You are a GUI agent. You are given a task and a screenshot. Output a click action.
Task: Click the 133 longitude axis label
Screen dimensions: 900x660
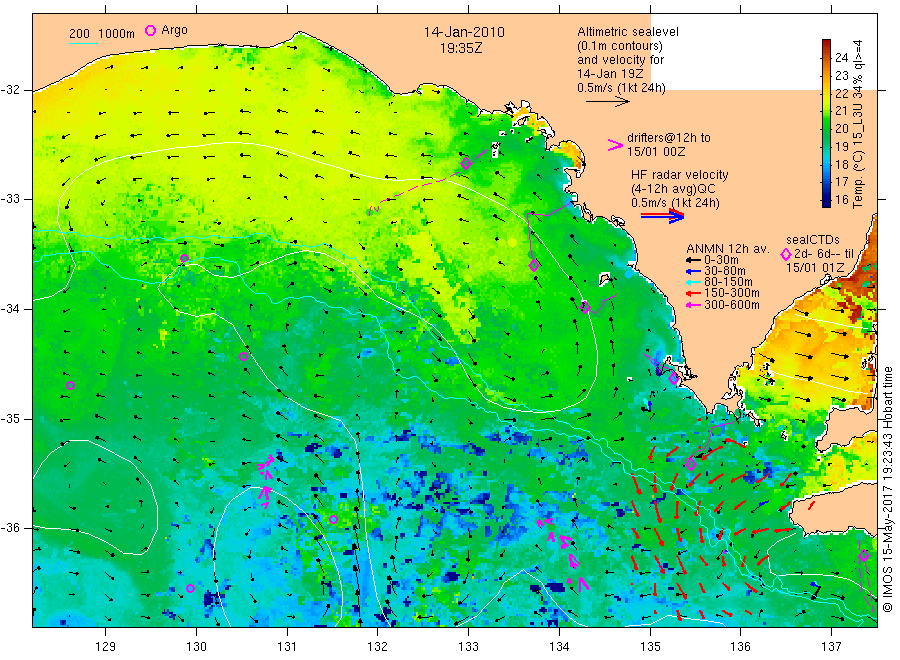click(468, 647)
